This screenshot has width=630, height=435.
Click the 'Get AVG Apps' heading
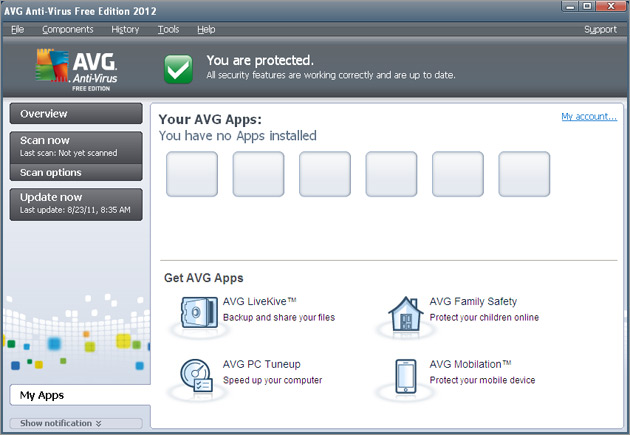(x=204, y=278)
